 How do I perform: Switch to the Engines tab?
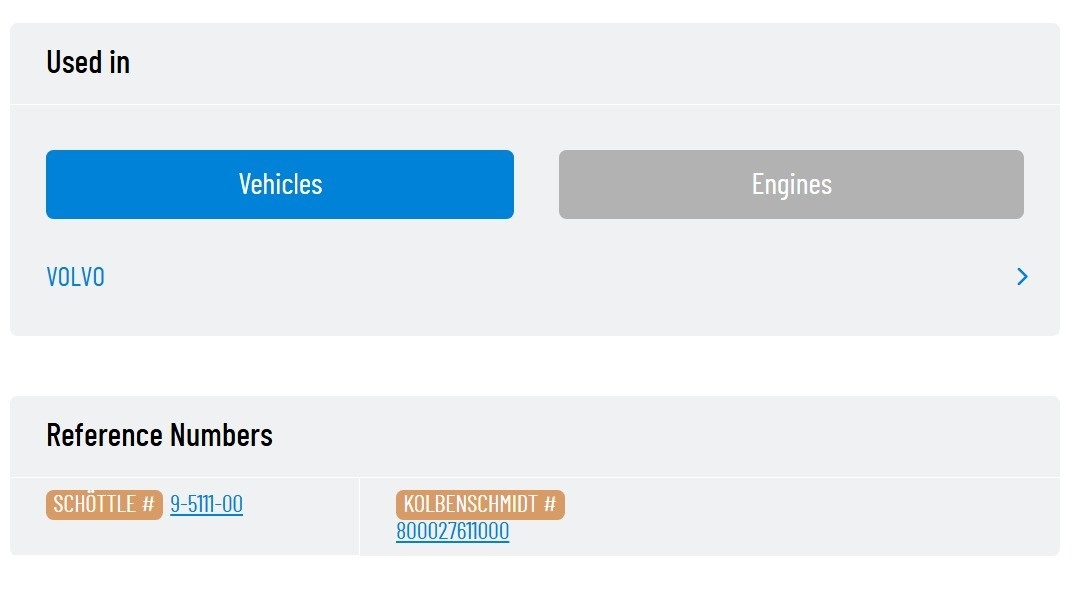tap(791, 185)
